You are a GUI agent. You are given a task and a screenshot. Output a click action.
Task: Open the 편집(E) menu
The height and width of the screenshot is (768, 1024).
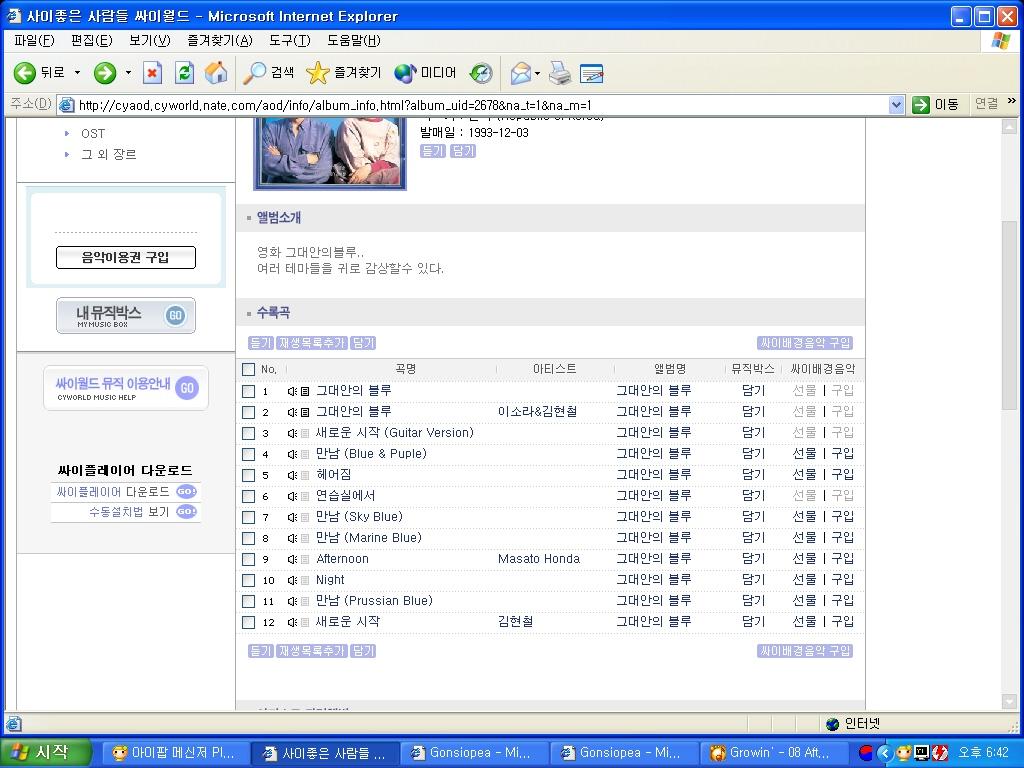91,40
